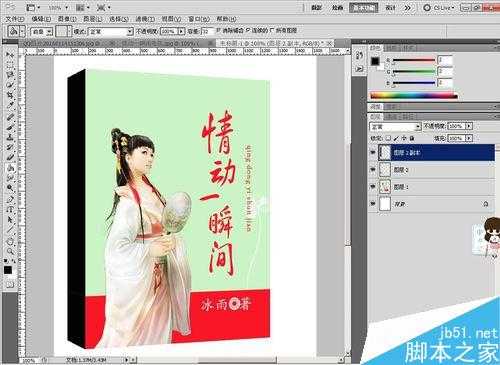Open layer fill 100% arrow
The image size is (500, 365).
click(469, 138)
